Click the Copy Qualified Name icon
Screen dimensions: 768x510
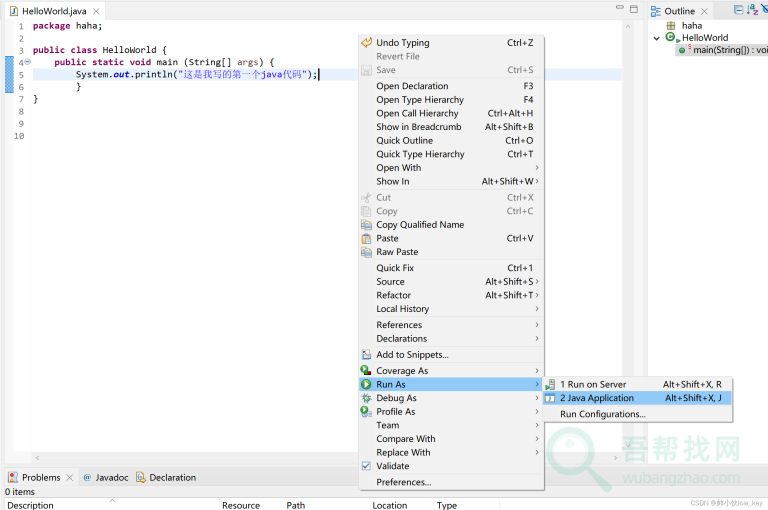click(366, 225)
